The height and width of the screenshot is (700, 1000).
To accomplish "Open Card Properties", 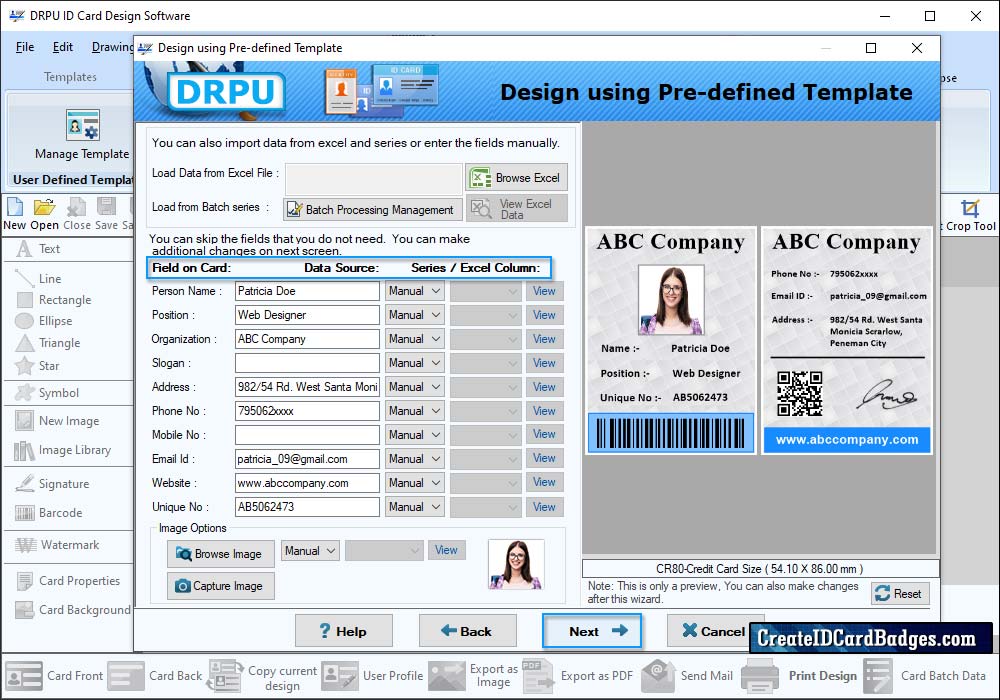I will pos(68,581).
